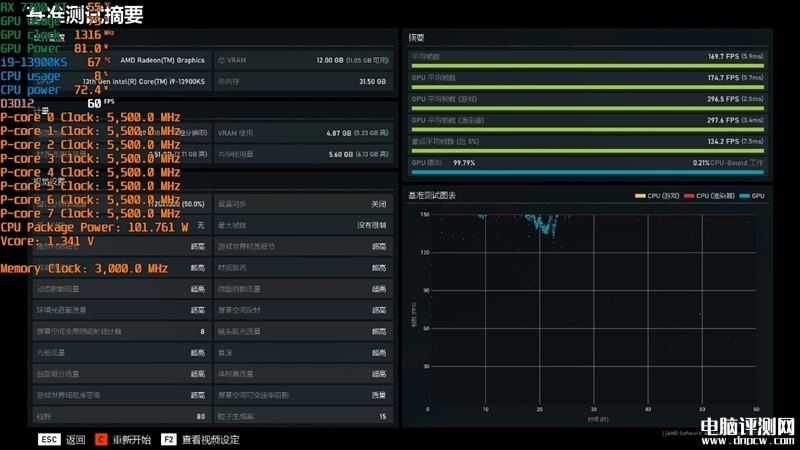Image resolution: width=800 pixels, height=450 pixels.
Task: Click the 基准测试图表 chart heading
Action: click(x=432, y=195)
